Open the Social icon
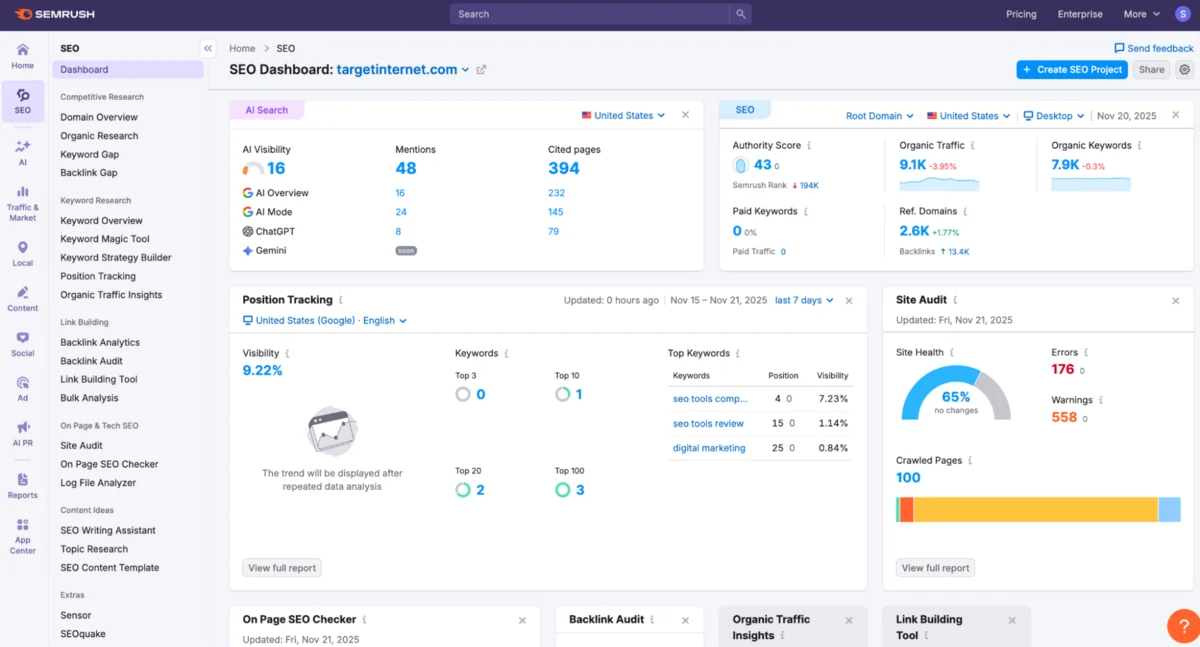This screenshot has height=647, width=1200. 22,344
